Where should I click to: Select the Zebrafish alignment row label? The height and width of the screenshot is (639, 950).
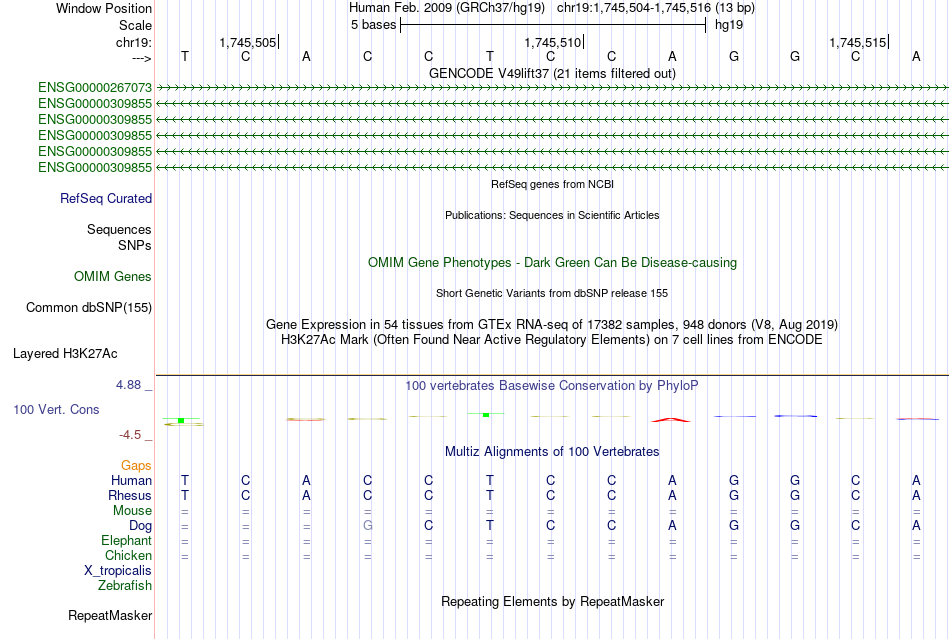(125, 586)
